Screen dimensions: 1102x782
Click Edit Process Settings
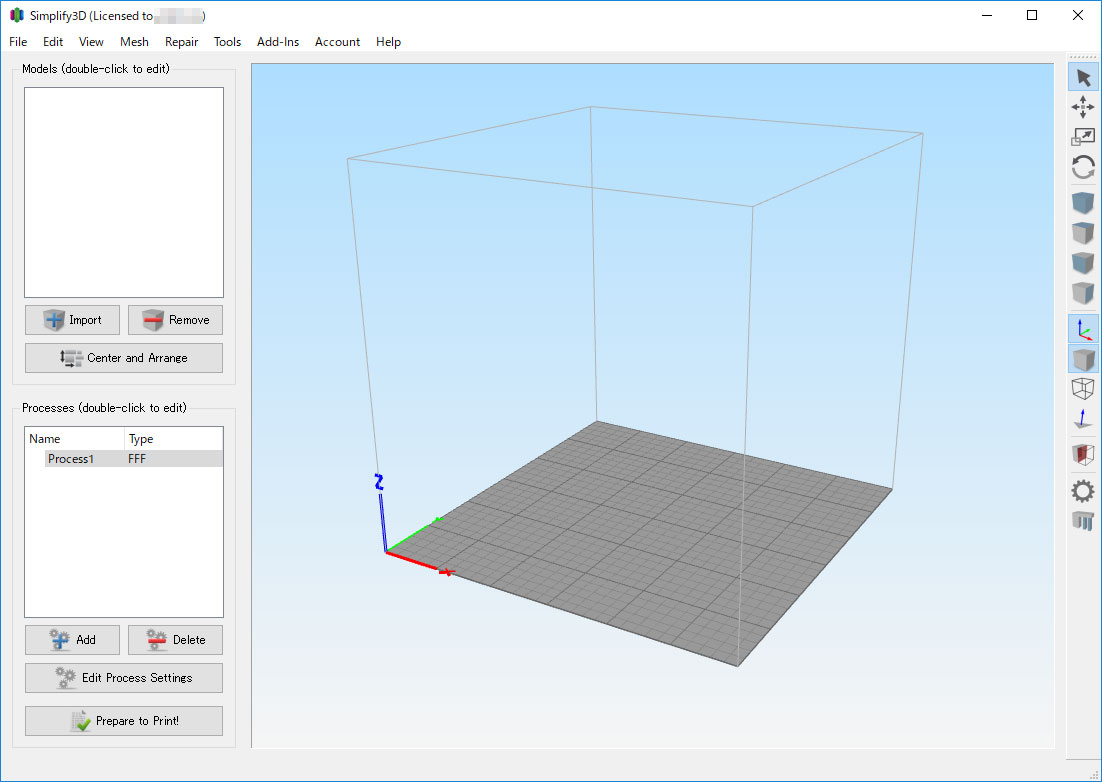click(x=124, y=678)
